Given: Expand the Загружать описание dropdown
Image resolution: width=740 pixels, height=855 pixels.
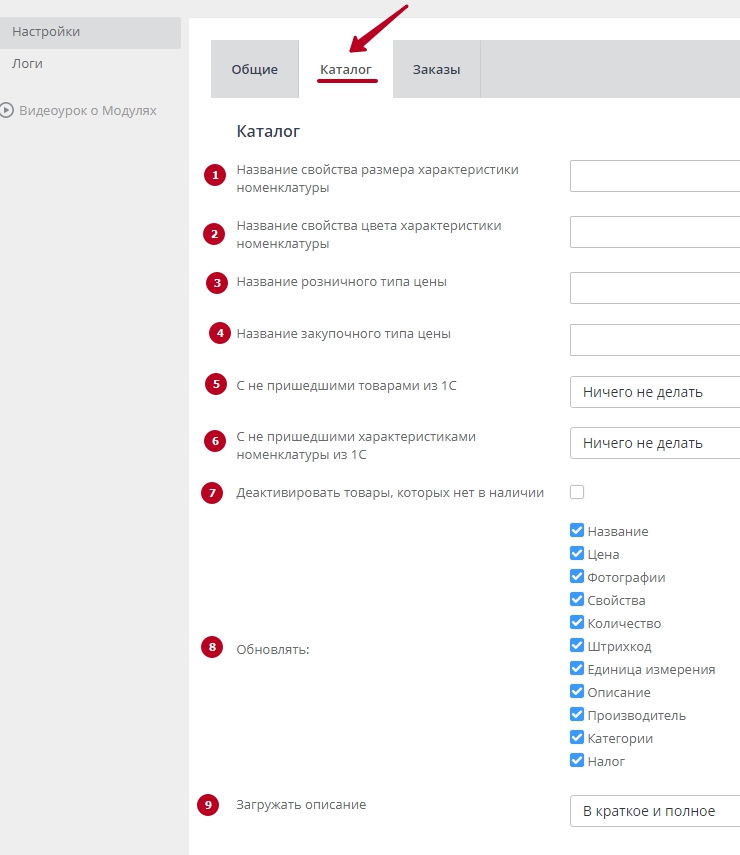Looking at the screenshot, I should (x=655, y=811).
